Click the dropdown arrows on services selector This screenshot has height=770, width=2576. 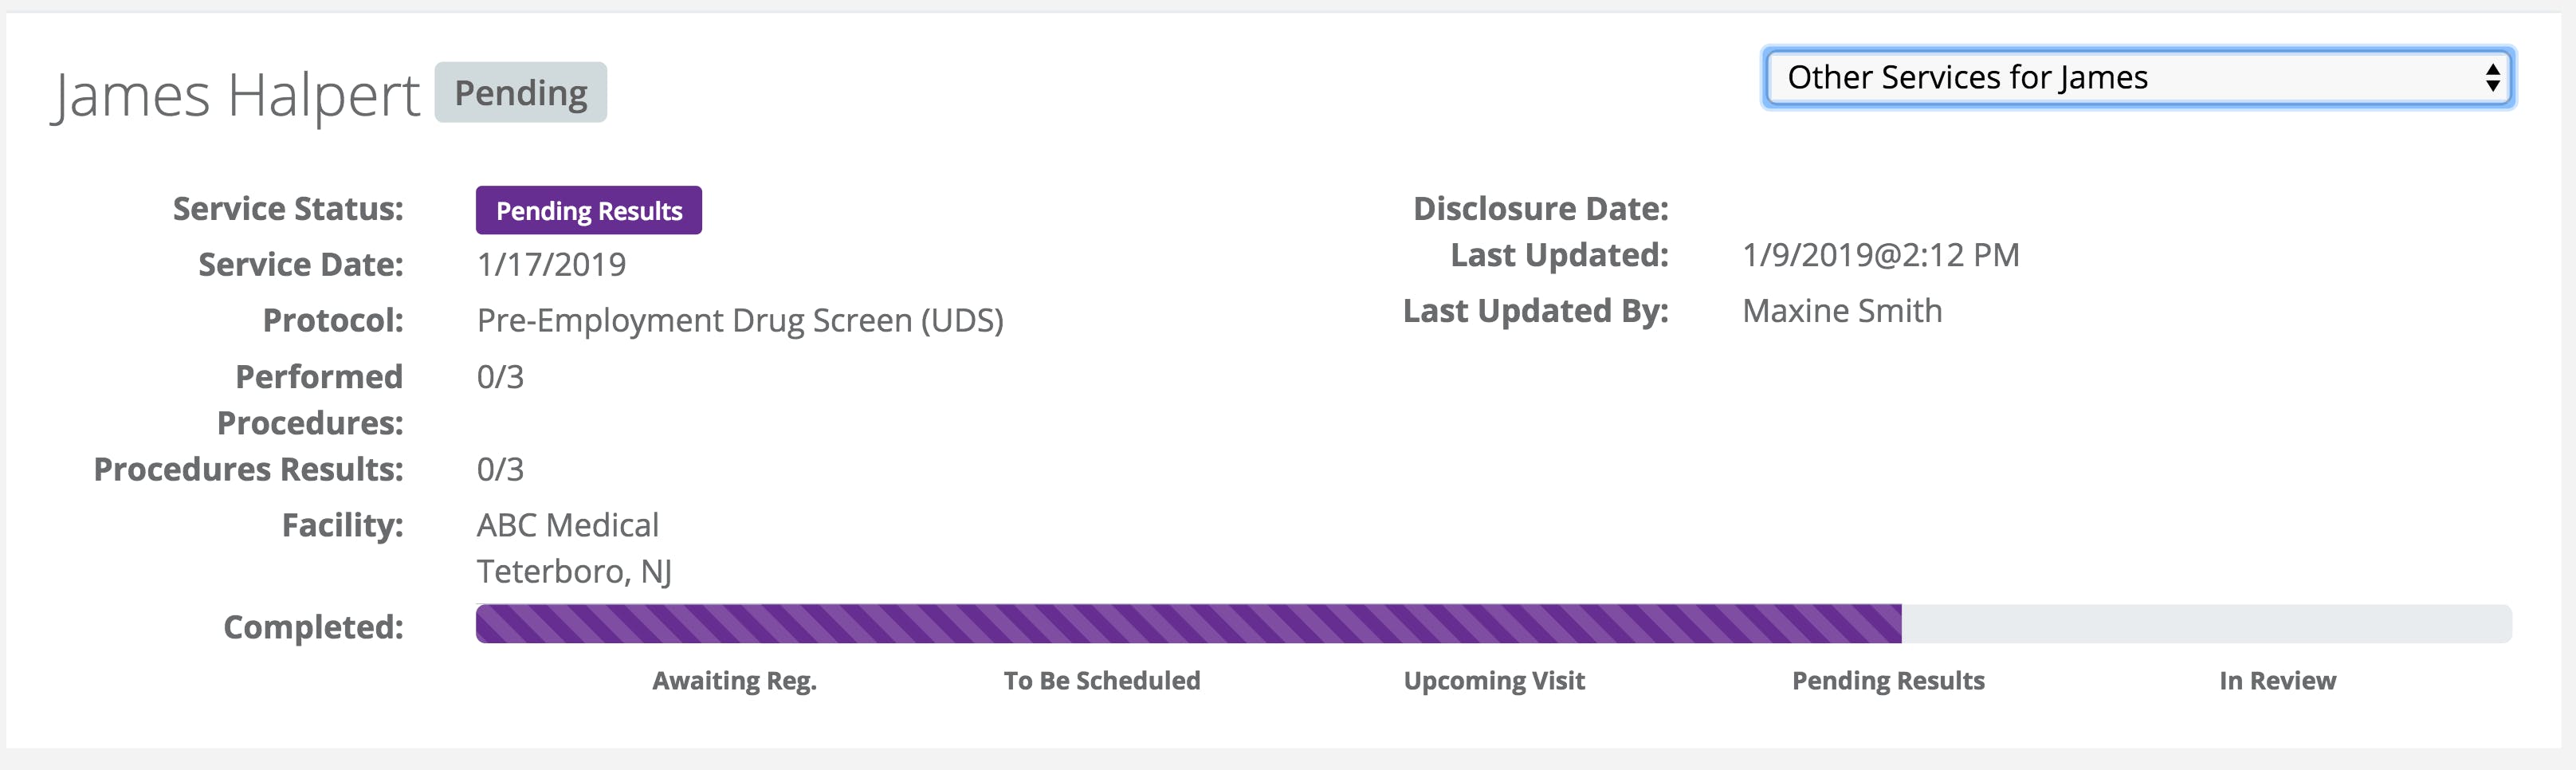(x=2492, y=78)
